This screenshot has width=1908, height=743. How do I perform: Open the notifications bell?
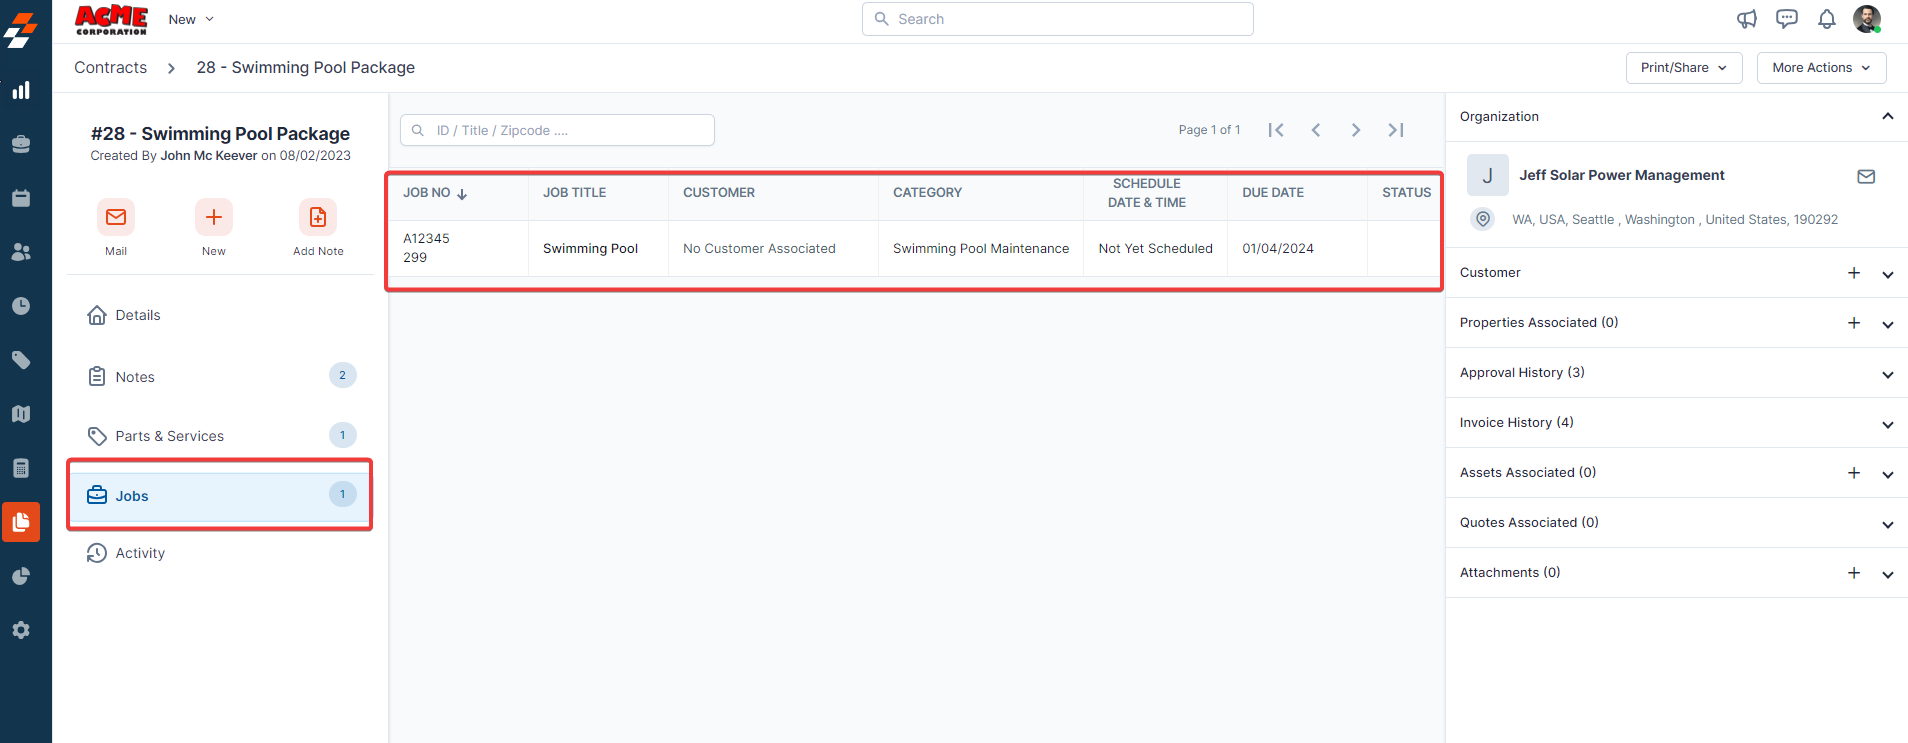(1826, 19)
